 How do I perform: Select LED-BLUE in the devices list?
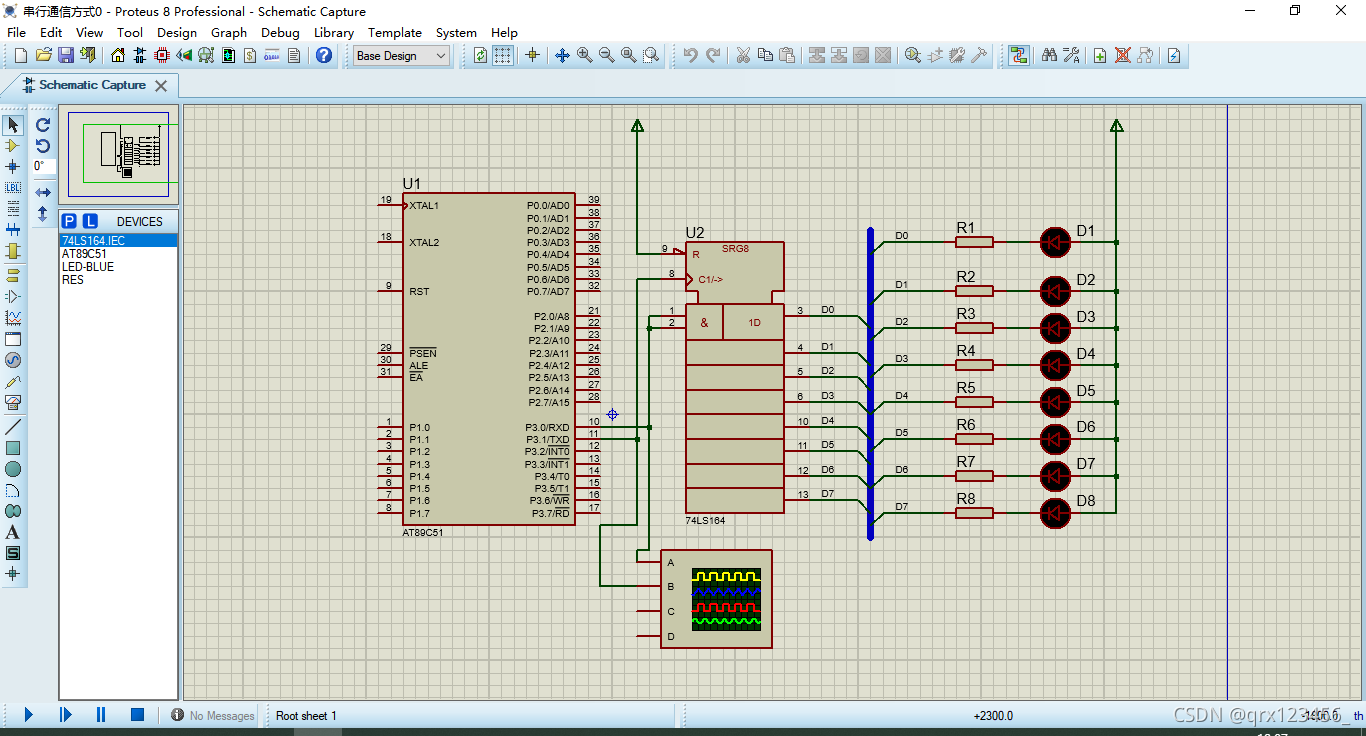click(x=118, y=267)
